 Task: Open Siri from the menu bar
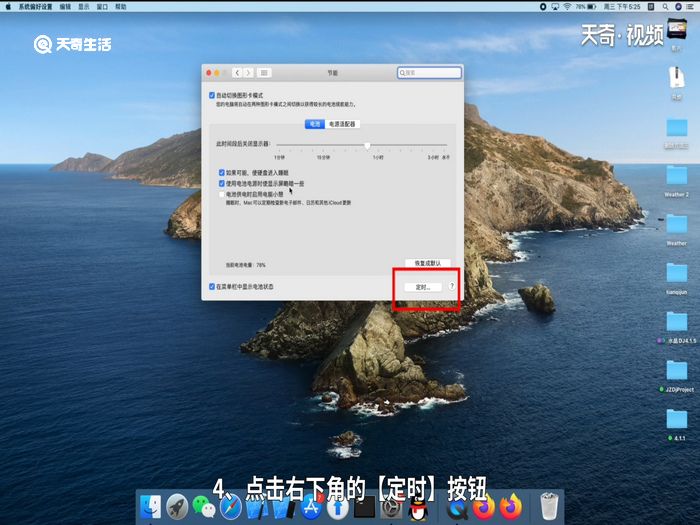(x=678, y=6)
